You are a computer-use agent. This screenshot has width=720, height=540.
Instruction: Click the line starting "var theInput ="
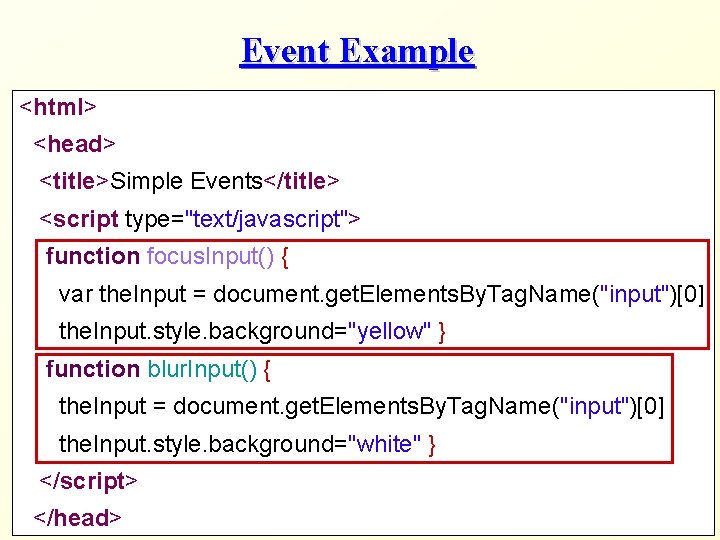coord(381,294)
